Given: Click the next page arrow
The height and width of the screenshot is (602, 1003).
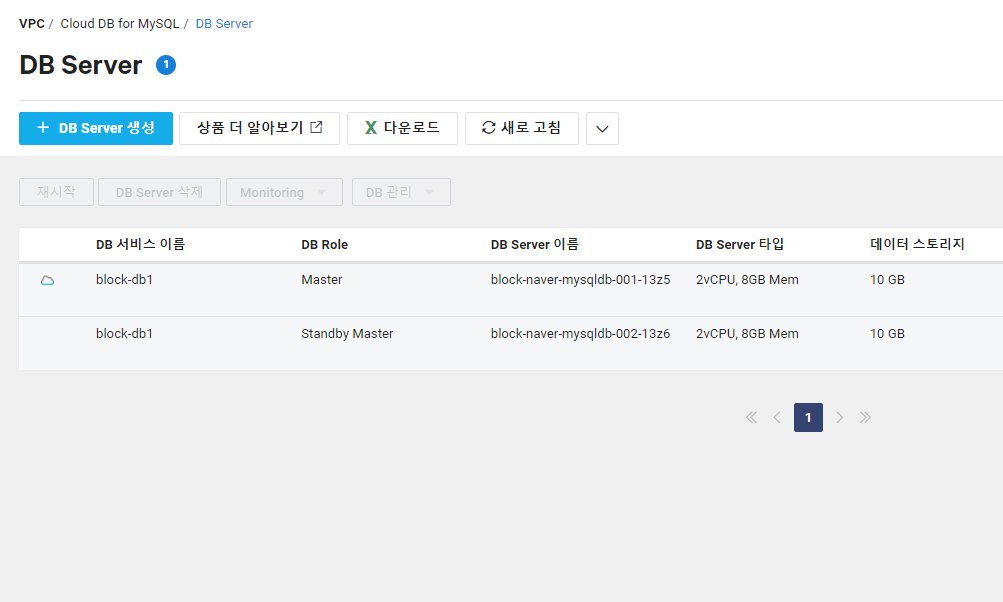Looking at the screenshot, I should click(x=839, y=417).
